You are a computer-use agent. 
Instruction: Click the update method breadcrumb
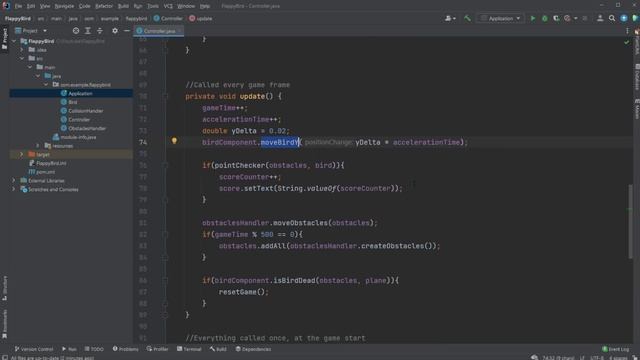pyautogui.click(x=200, y=18)
